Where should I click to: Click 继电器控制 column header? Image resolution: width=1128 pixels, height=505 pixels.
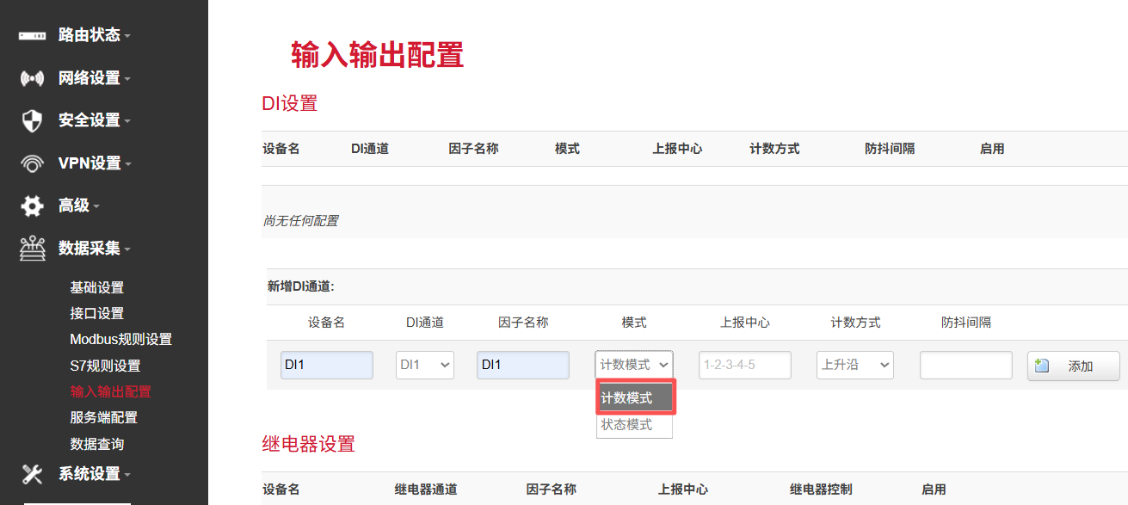click(x=821, y=490)
